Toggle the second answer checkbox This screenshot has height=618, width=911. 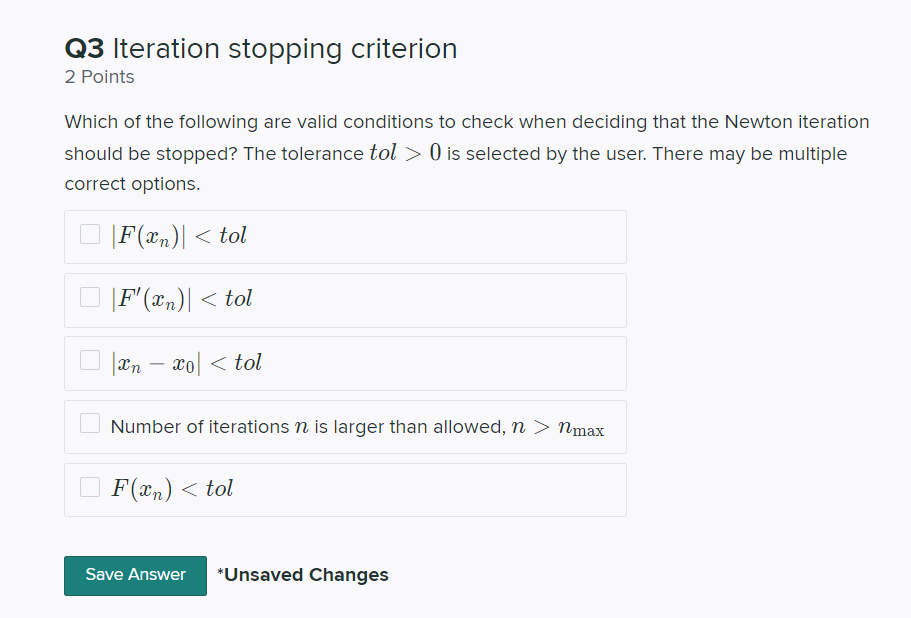89,297
